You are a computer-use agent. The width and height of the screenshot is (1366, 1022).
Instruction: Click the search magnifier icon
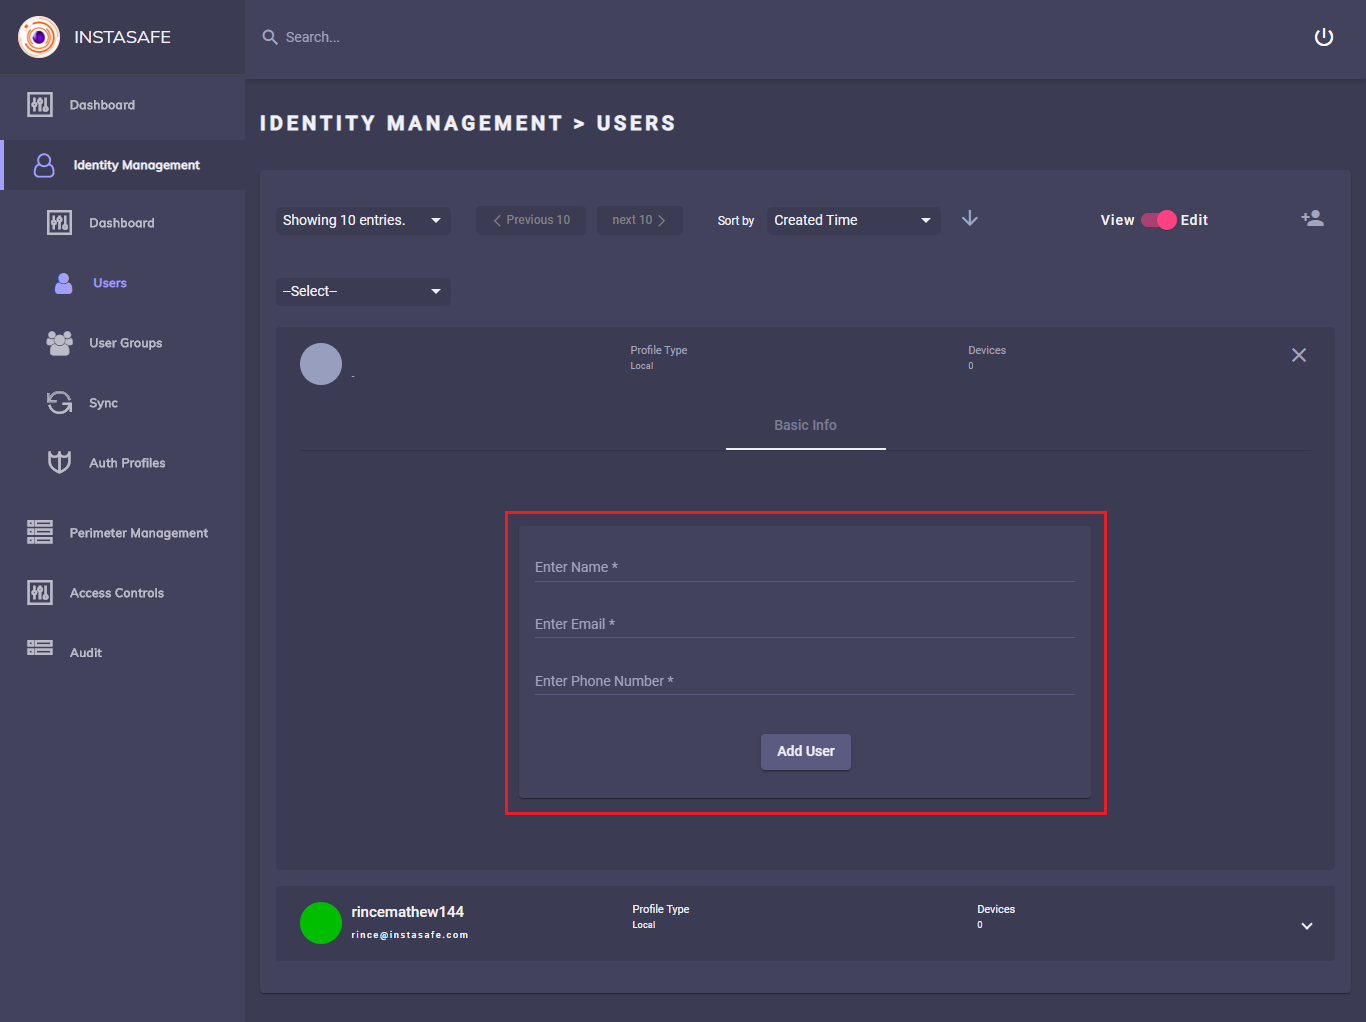pyautogui.click(x=270, y=37)
